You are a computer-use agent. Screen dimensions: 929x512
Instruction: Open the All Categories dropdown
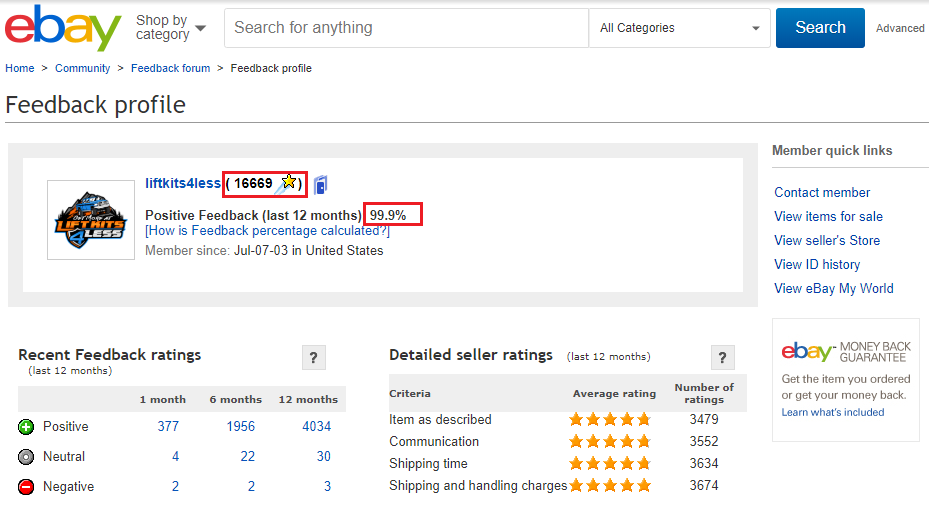coord(680,28)
